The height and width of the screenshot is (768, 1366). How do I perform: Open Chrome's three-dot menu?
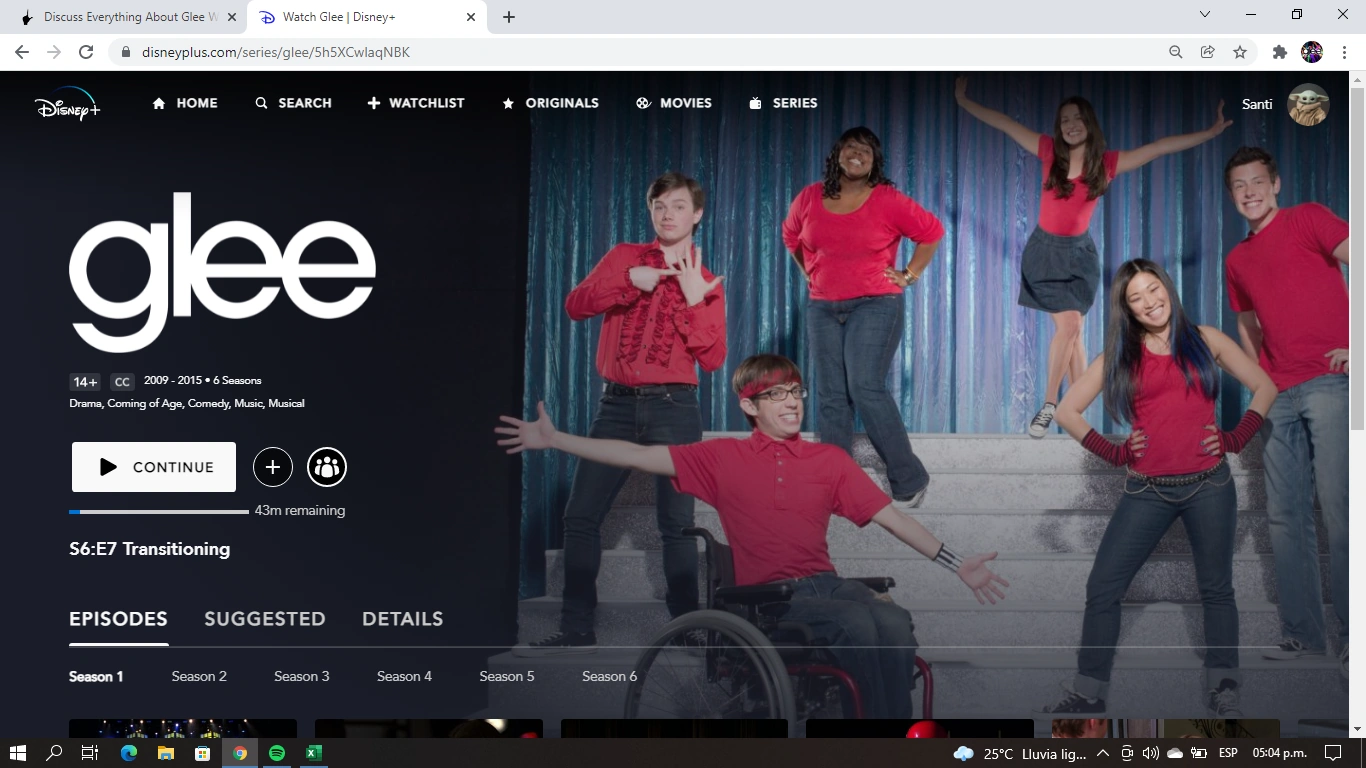[1344, 51]
